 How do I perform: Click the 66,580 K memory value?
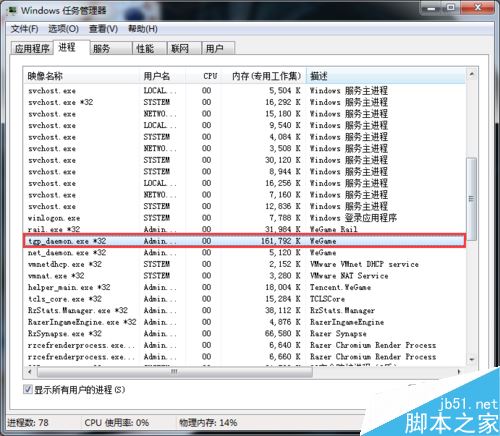click(283, 334)
